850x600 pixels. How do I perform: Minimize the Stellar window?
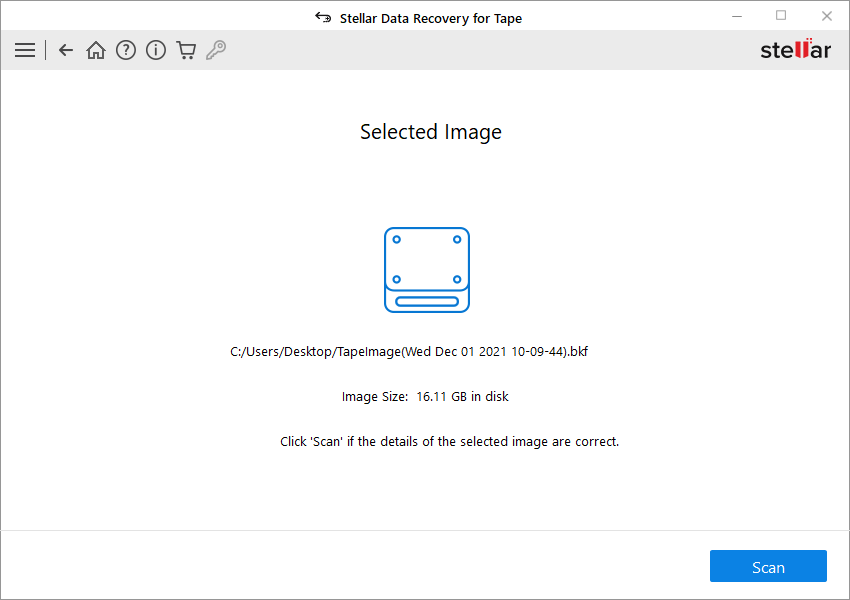[x=735, y=16]
